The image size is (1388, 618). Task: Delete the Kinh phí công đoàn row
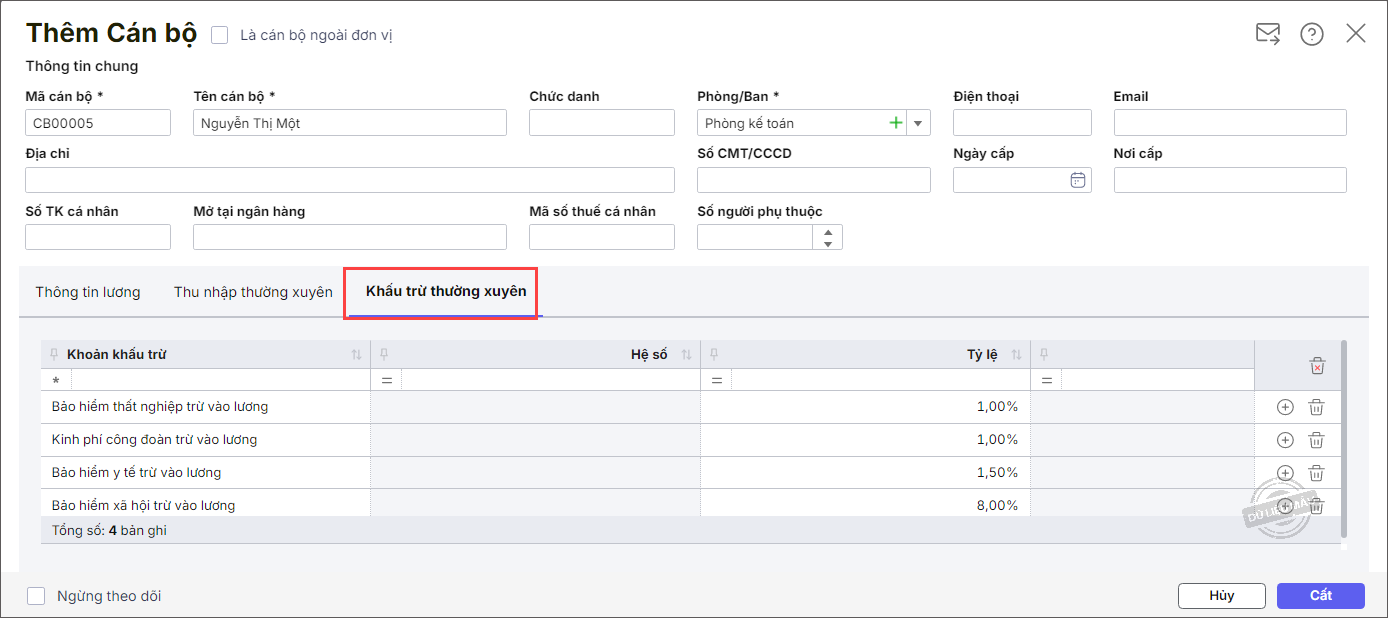tap(1317, 440)
